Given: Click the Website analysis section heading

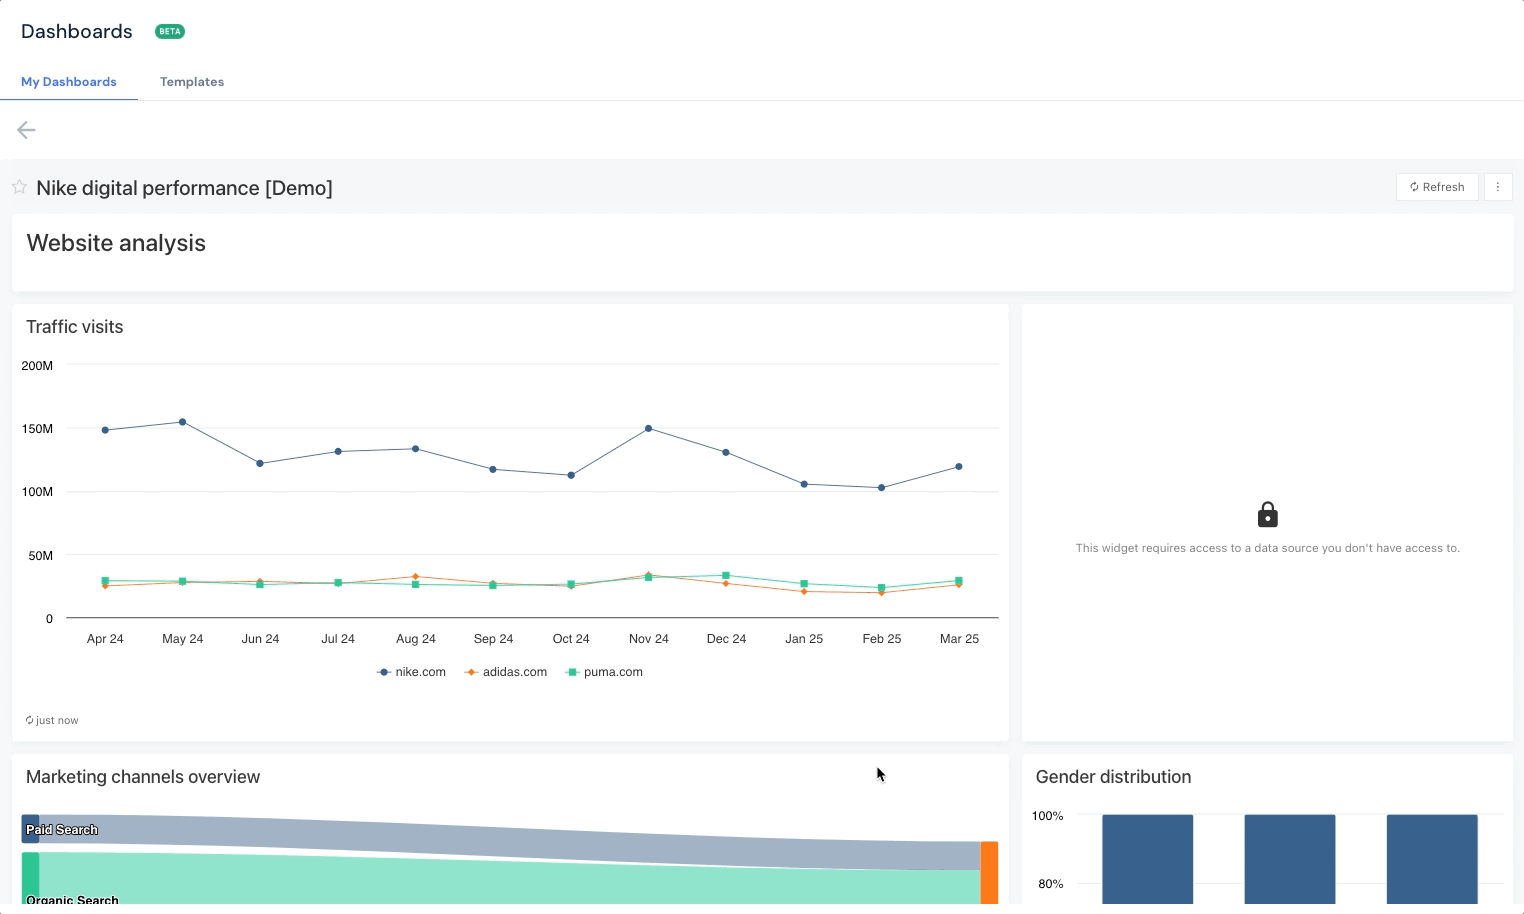Looking at the screenshot, I should click(x=116, y=243).
